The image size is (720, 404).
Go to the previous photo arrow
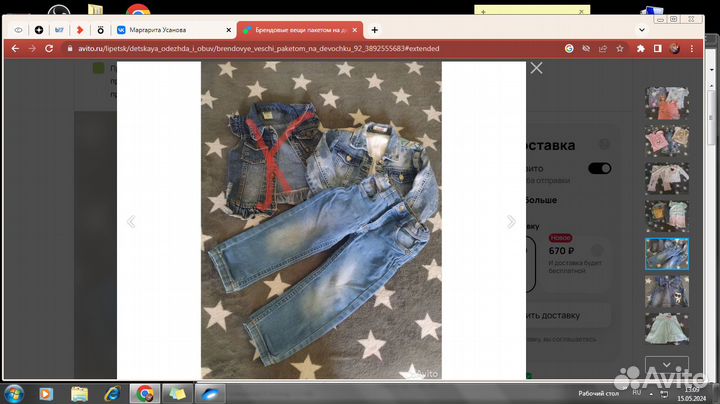pos(130,222)
